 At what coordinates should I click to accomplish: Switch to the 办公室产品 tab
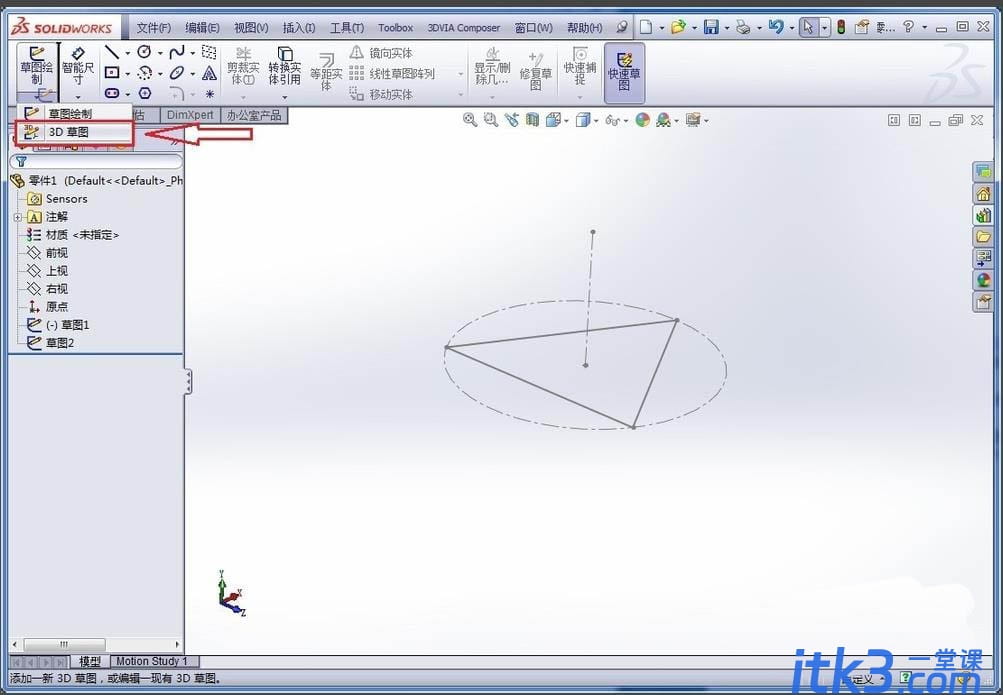click(254, 115)
